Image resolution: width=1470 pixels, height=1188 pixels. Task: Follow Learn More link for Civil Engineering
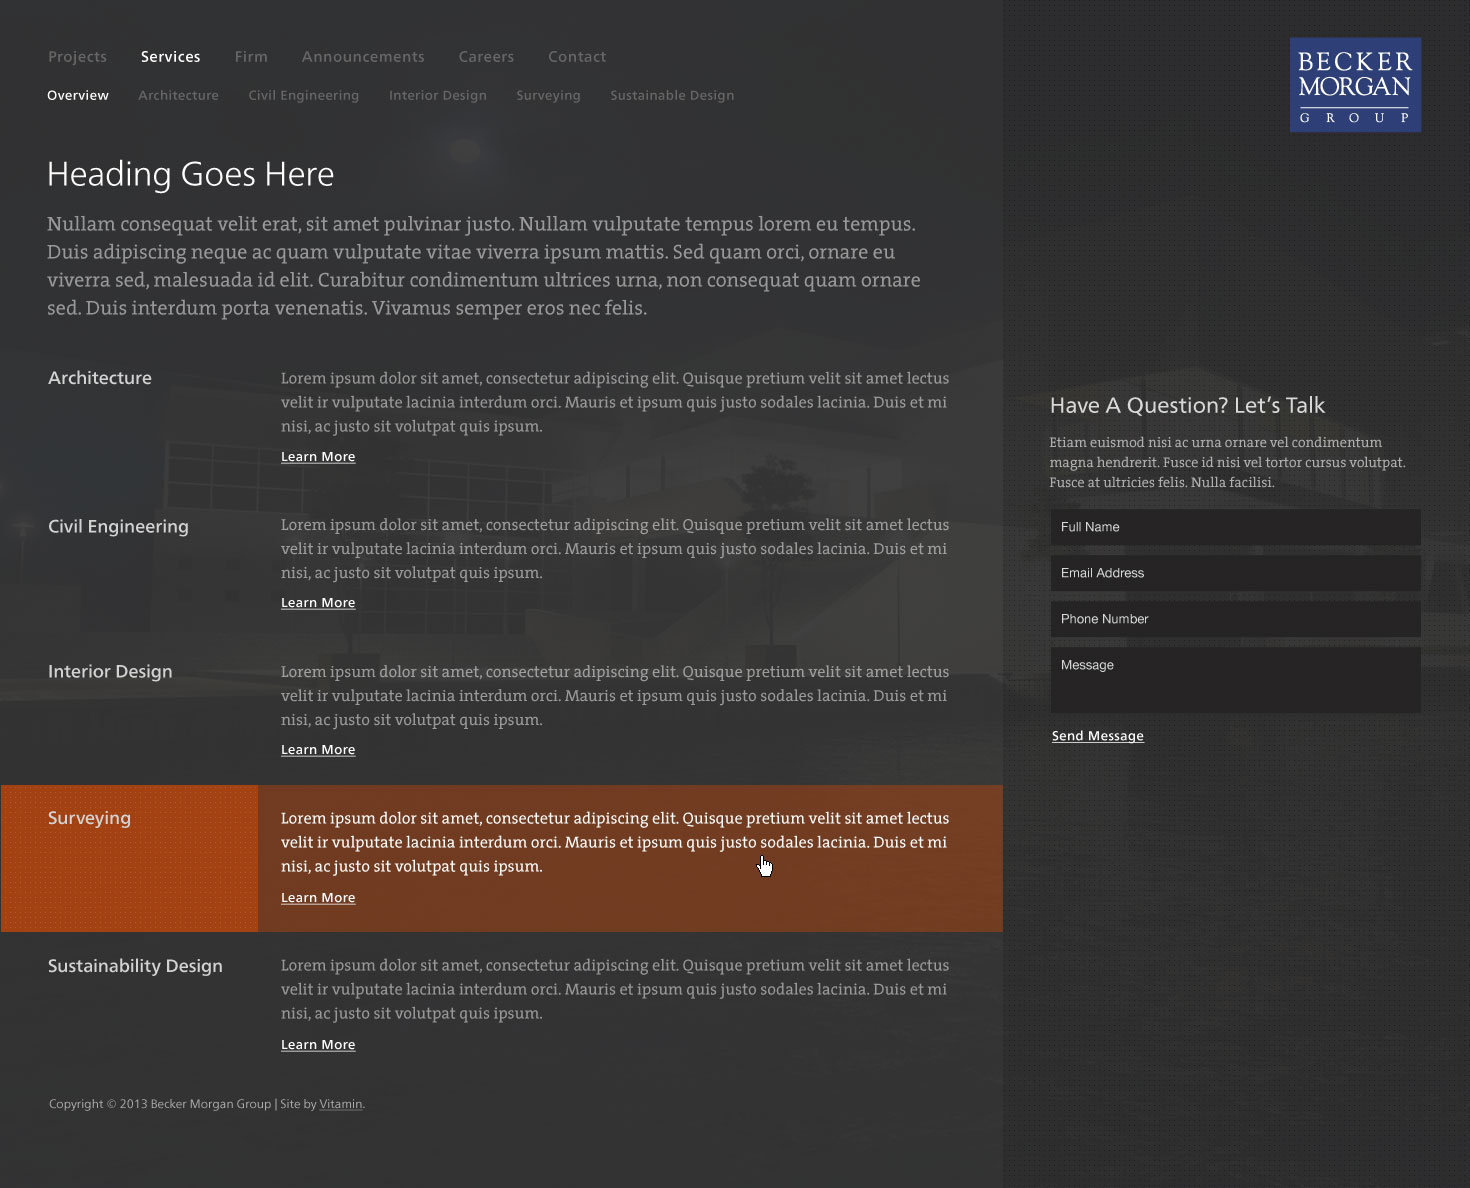[318, 603]
